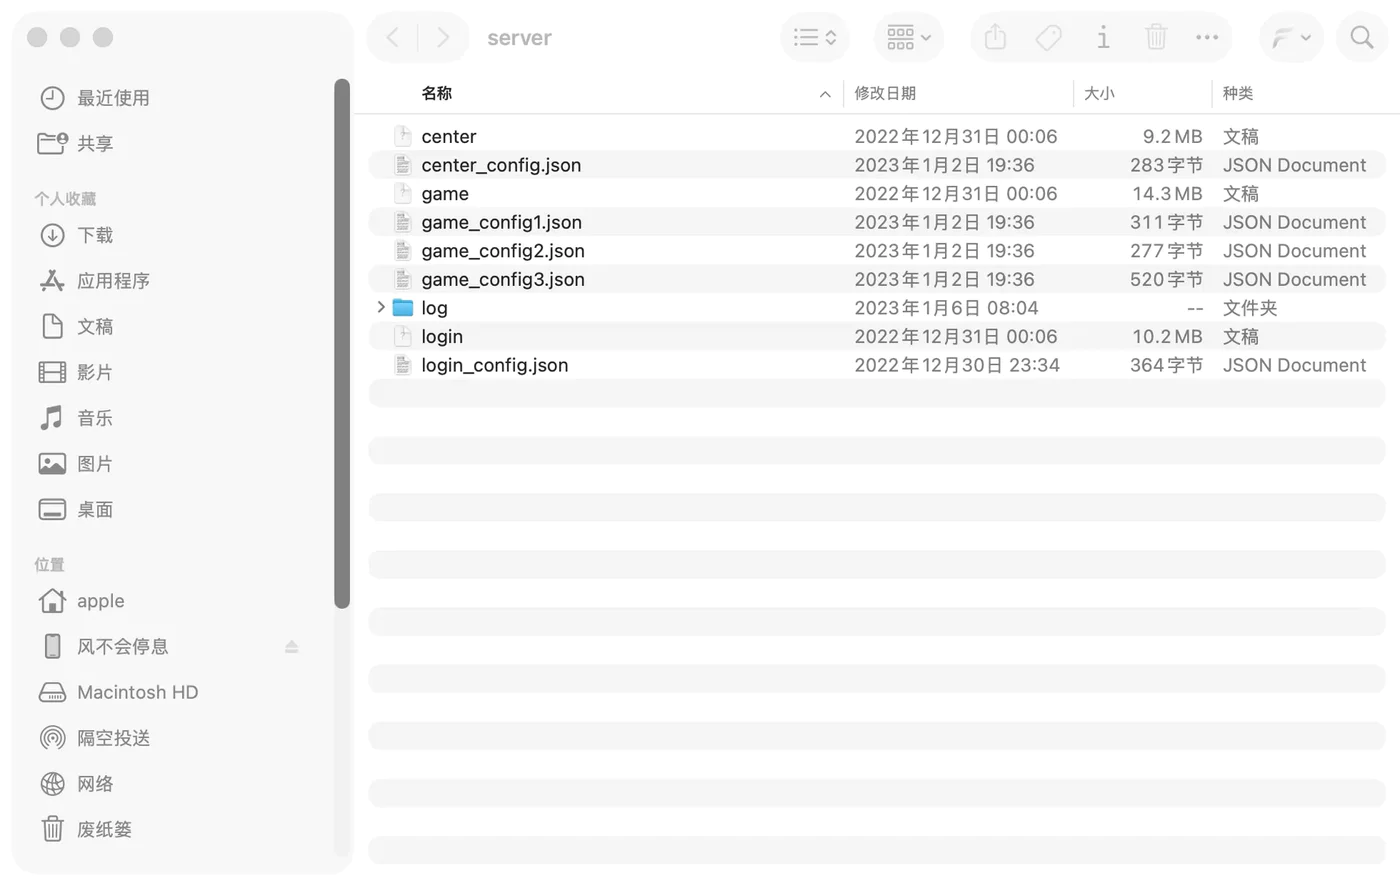The image size is (1400, 886).
Task: Open the toolbar dropdown beside the search icon
Action: tap(1291, 38)
